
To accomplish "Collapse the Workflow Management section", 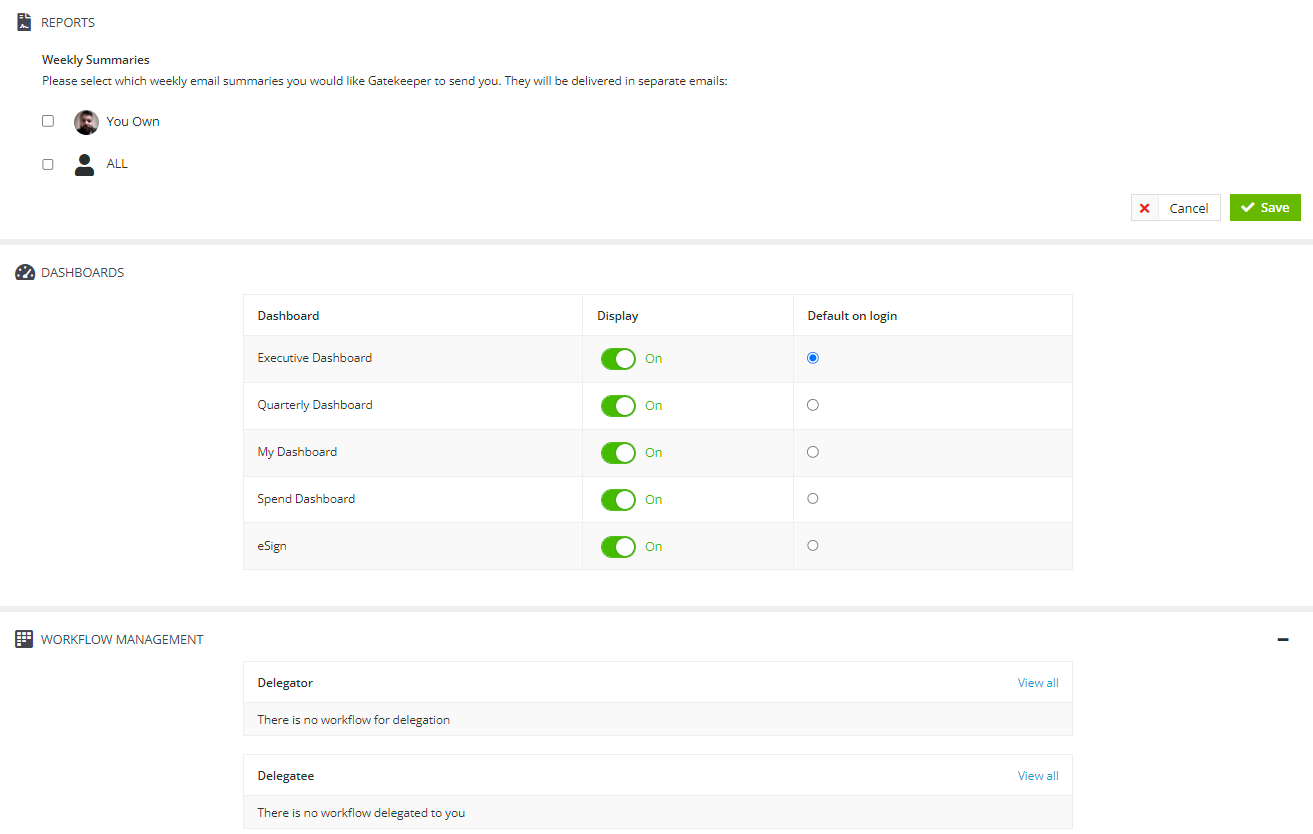I will (x=1283, y=639).
